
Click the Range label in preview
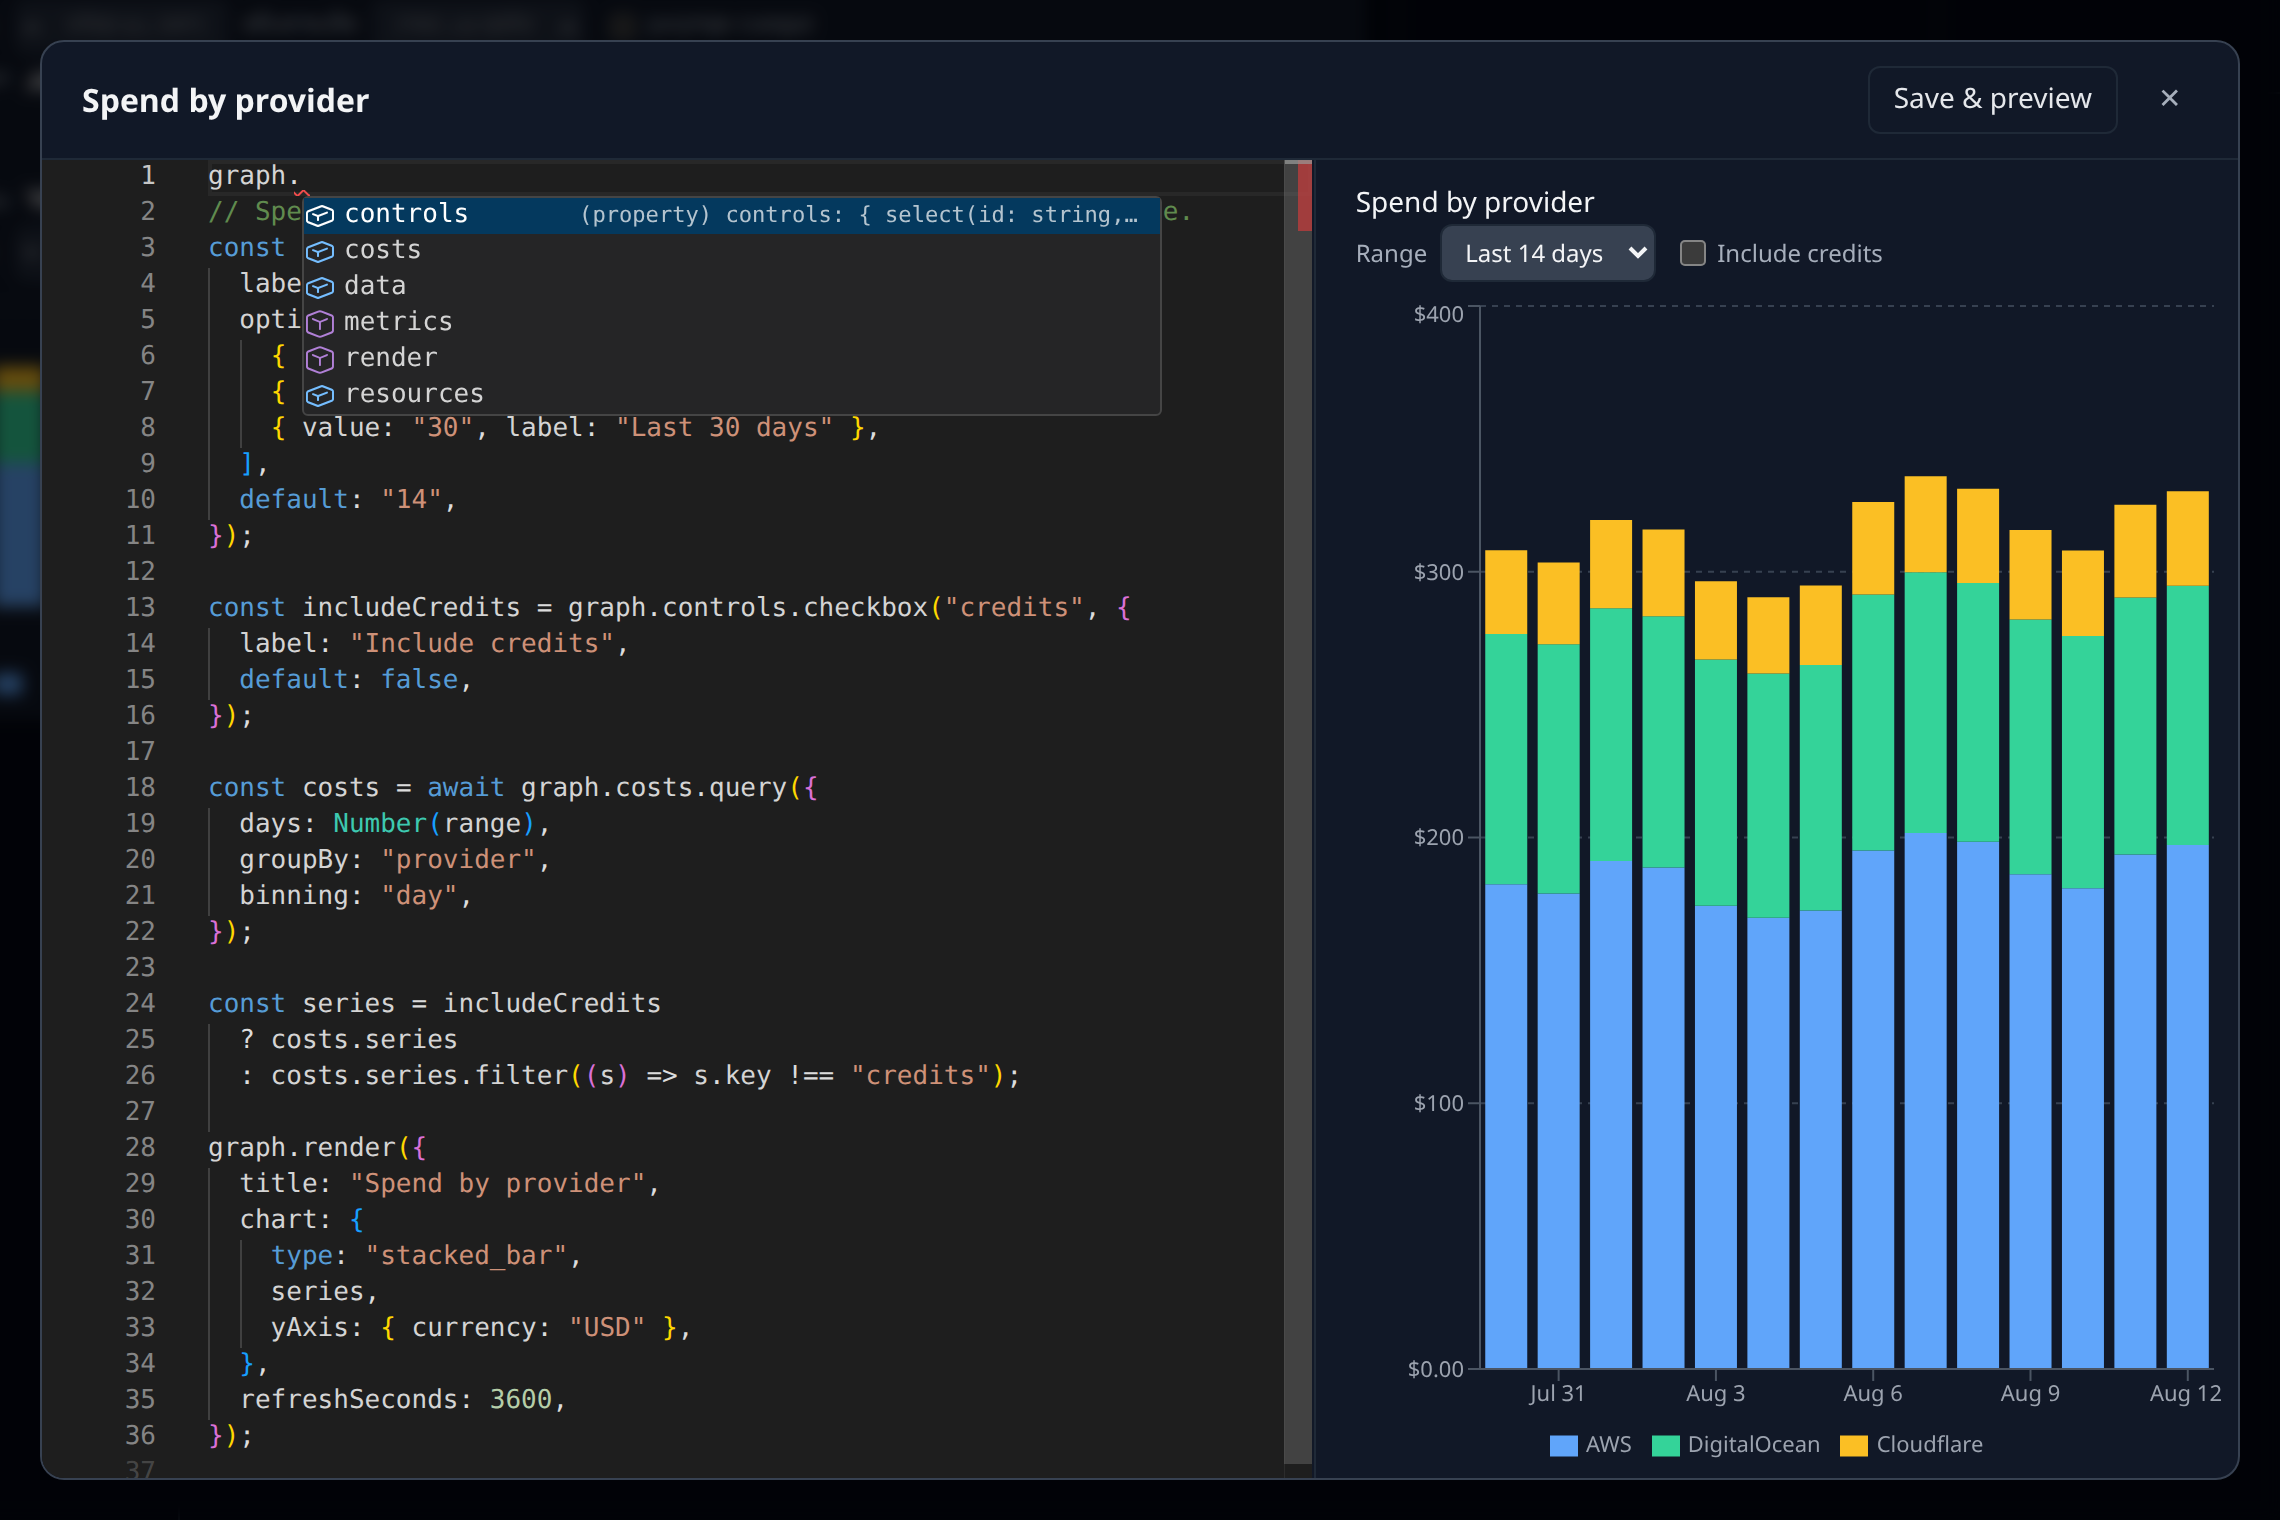click(1391, 254)
